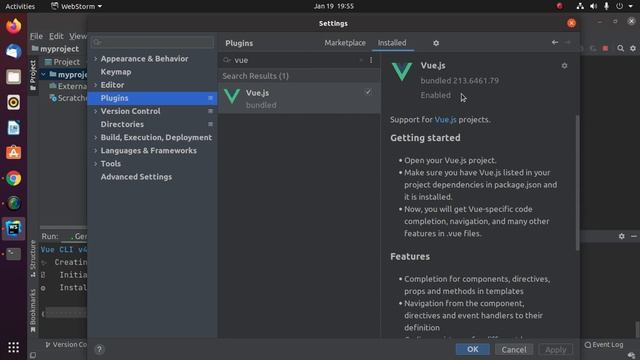This screenshot has height=360, width=640.
Task: Select External Libraries in project tree
Action: coord(68,86)
